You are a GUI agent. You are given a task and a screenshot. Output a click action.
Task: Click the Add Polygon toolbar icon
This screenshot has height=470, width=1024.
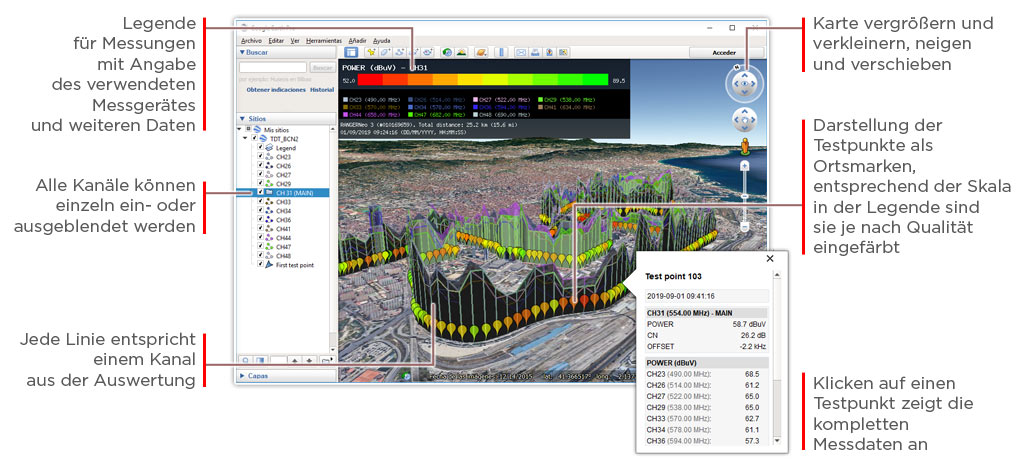[x=385, y=52]
